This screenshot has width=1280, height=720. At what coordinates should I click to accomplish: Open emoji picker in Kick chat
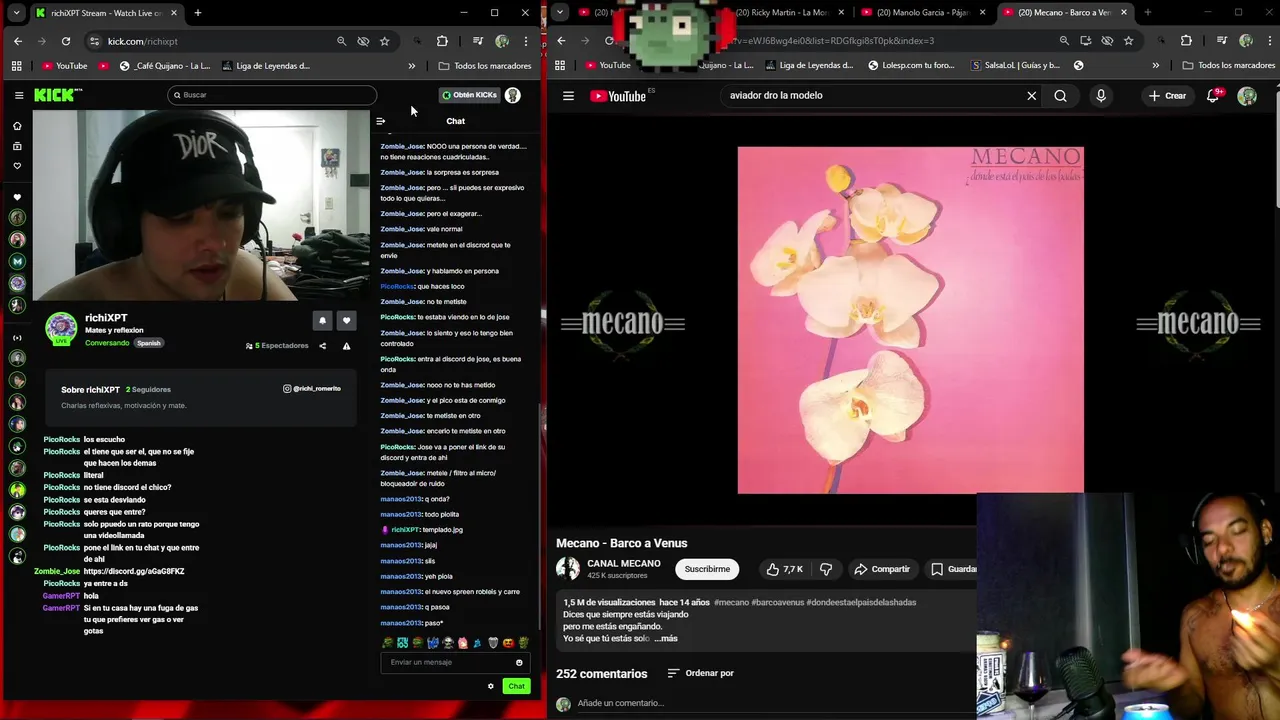pyautogui.click(x=519, y=662)
